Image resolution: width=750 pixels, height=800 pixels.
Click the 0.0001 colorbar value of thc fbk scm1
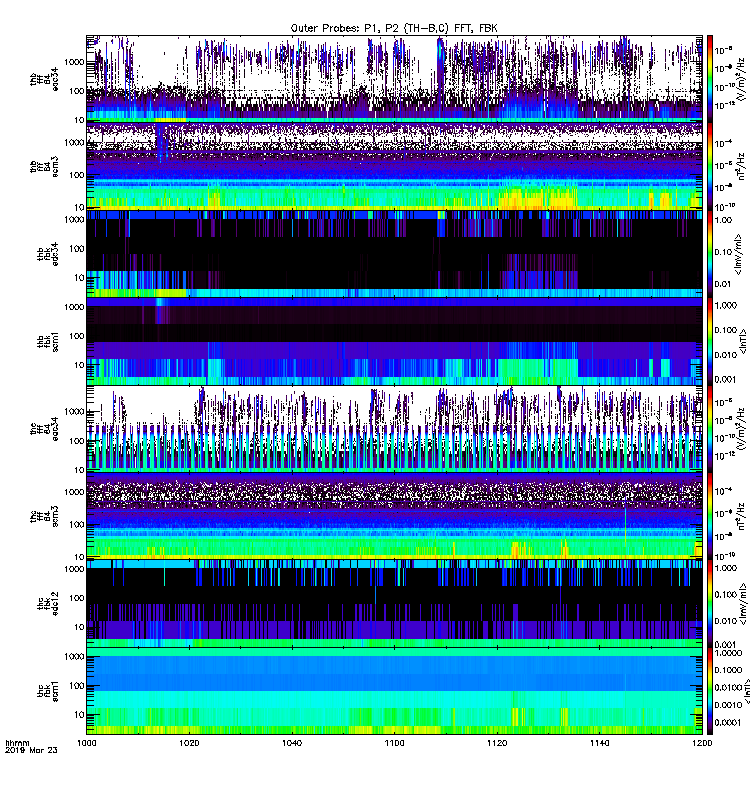pyautogui.click(x=728, y=722)
